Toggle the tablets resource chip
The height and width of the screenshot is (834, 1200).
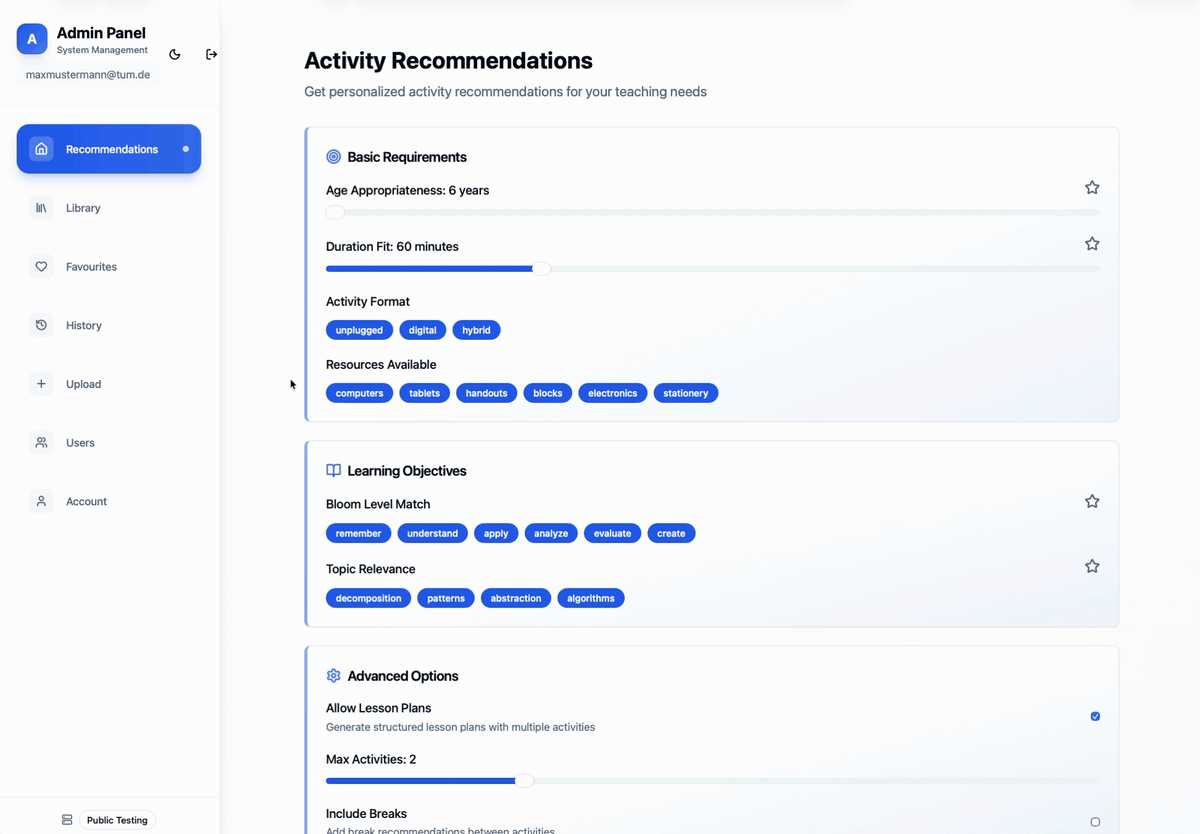click(x=424, y=393)
